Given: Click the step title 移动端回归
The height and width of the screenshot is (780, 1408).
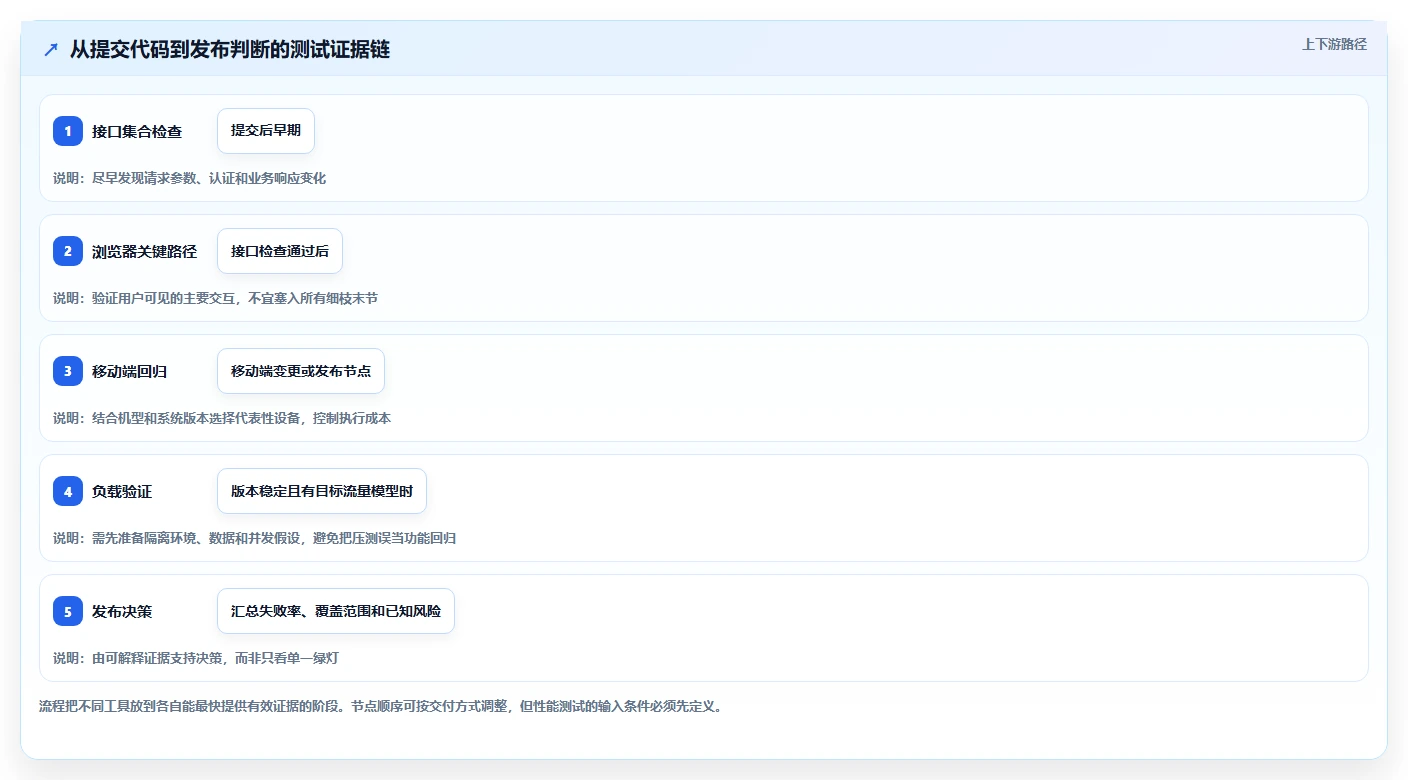Looking at the screenshot, I should (129, 371).
